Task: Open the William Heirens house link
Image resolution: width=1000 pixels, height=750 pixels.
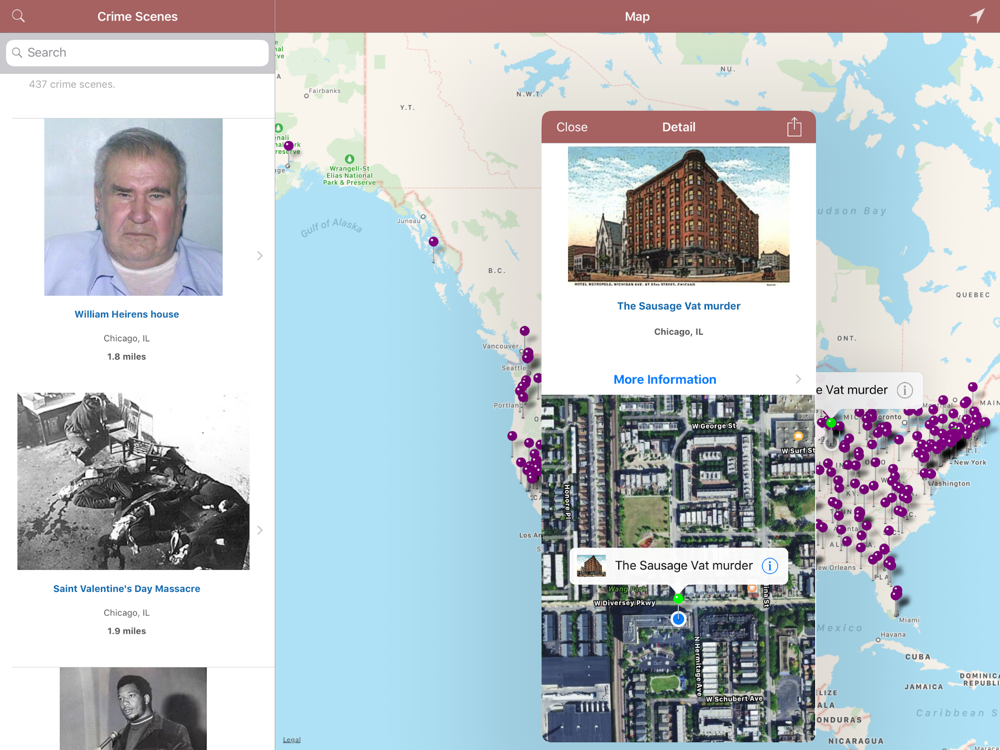Action: pyautogui.click(x=126, y=314)
